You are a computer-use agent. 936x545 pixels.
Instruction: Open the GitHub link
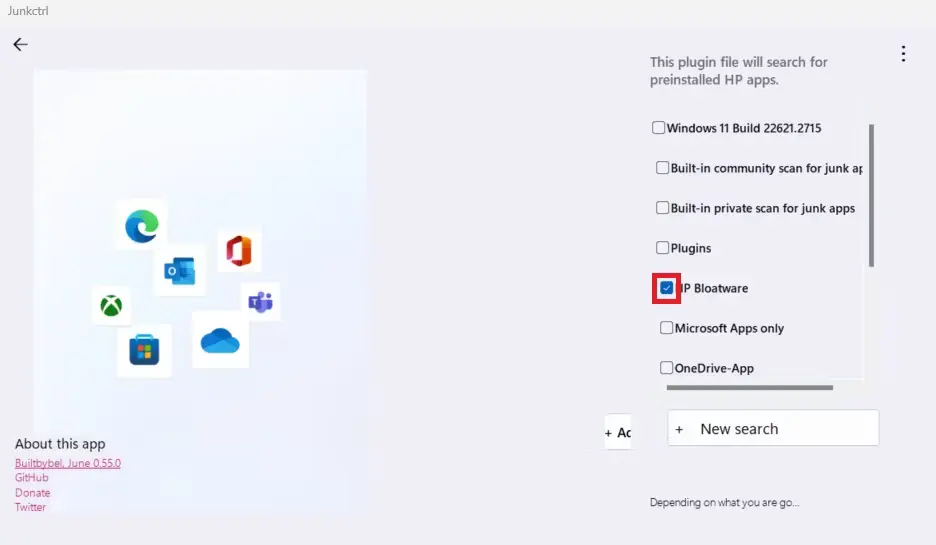pos(32,478)
